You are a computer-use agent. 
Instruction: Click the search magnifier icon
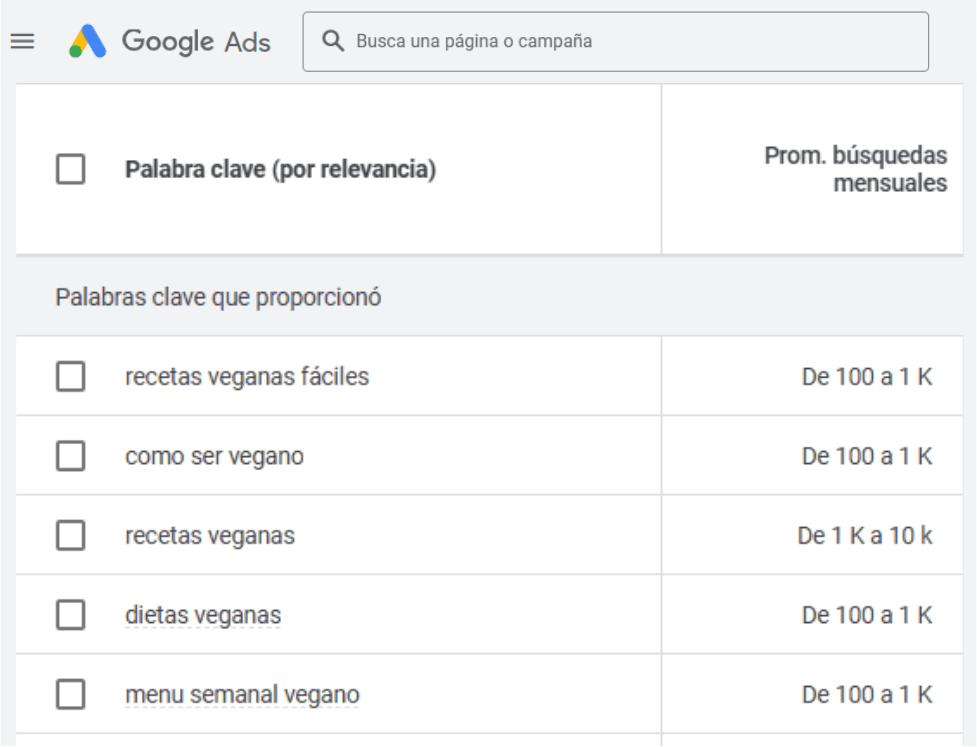332,41
